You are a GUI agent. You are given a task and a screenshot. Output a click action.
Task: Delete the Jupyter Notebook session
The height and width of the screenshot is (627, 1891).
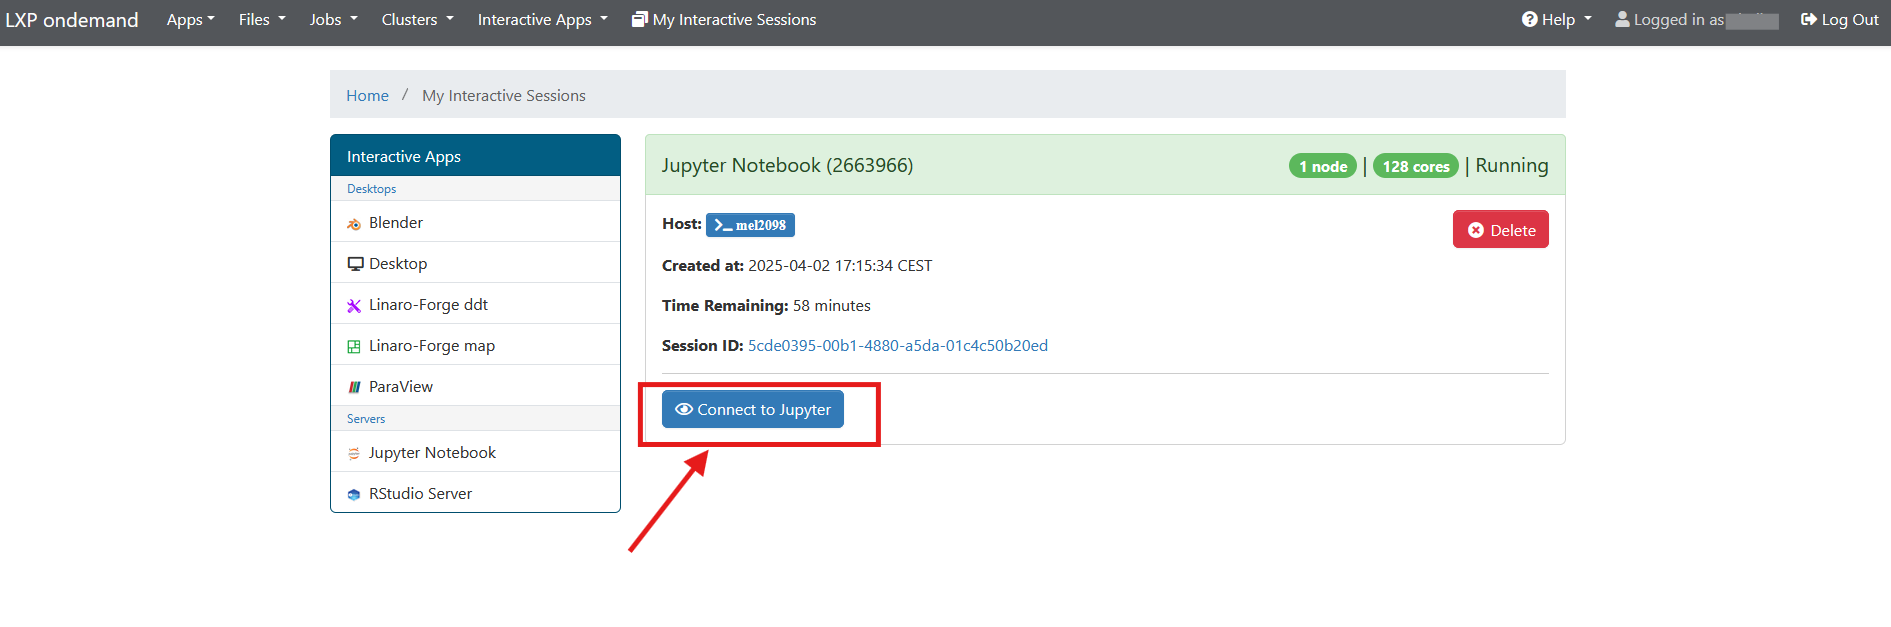tap(1500, 230)
